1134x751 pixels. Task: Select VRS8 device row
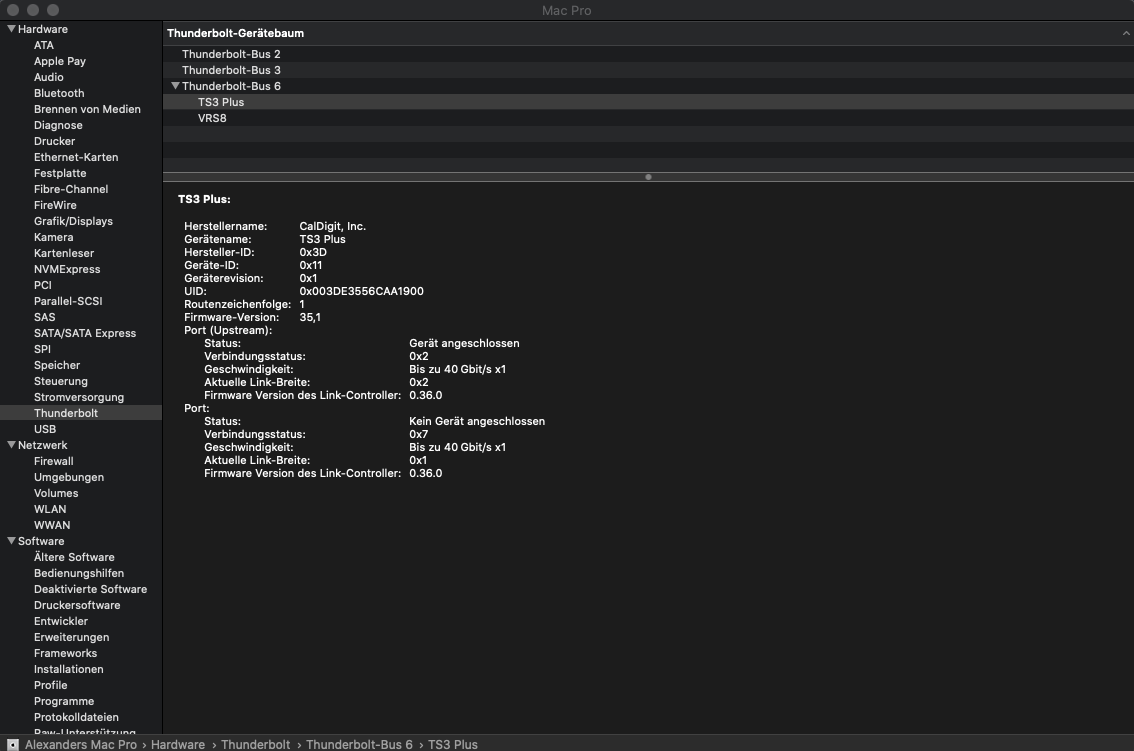[x=648, y=118]
